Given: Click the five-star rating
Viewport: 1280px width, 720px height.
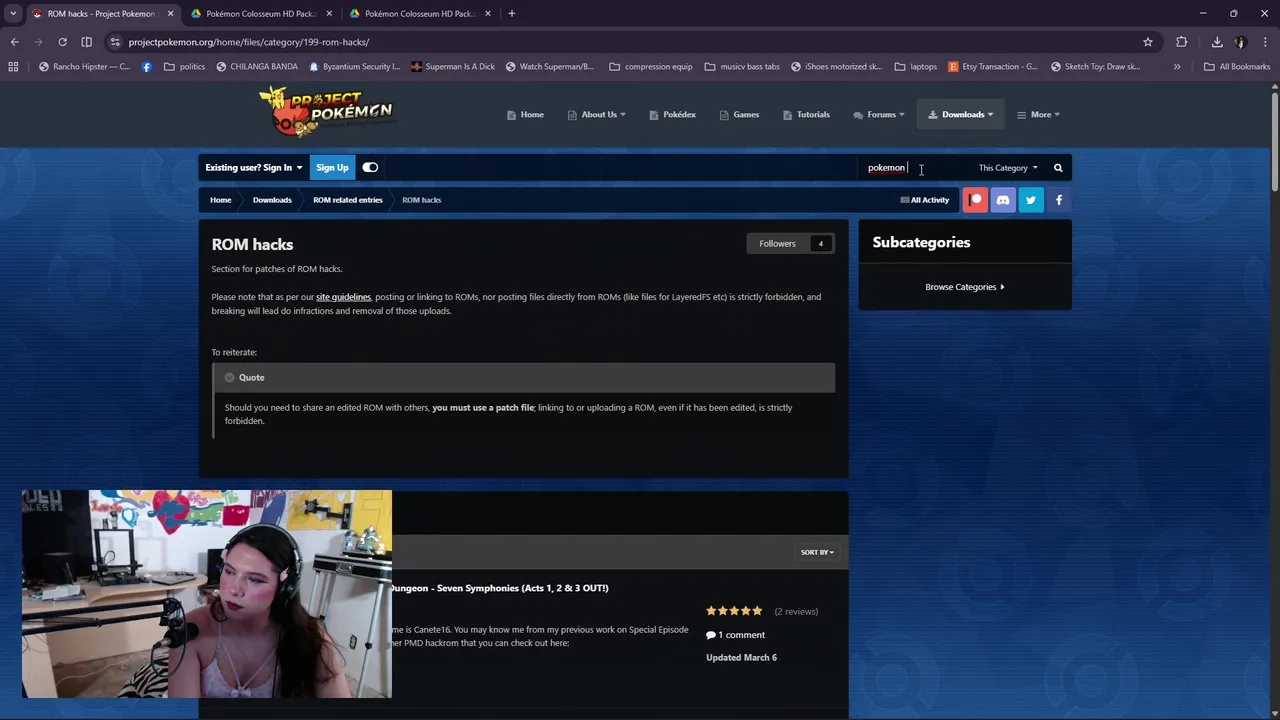Looking at the screenshot, I should click(734, 611).
